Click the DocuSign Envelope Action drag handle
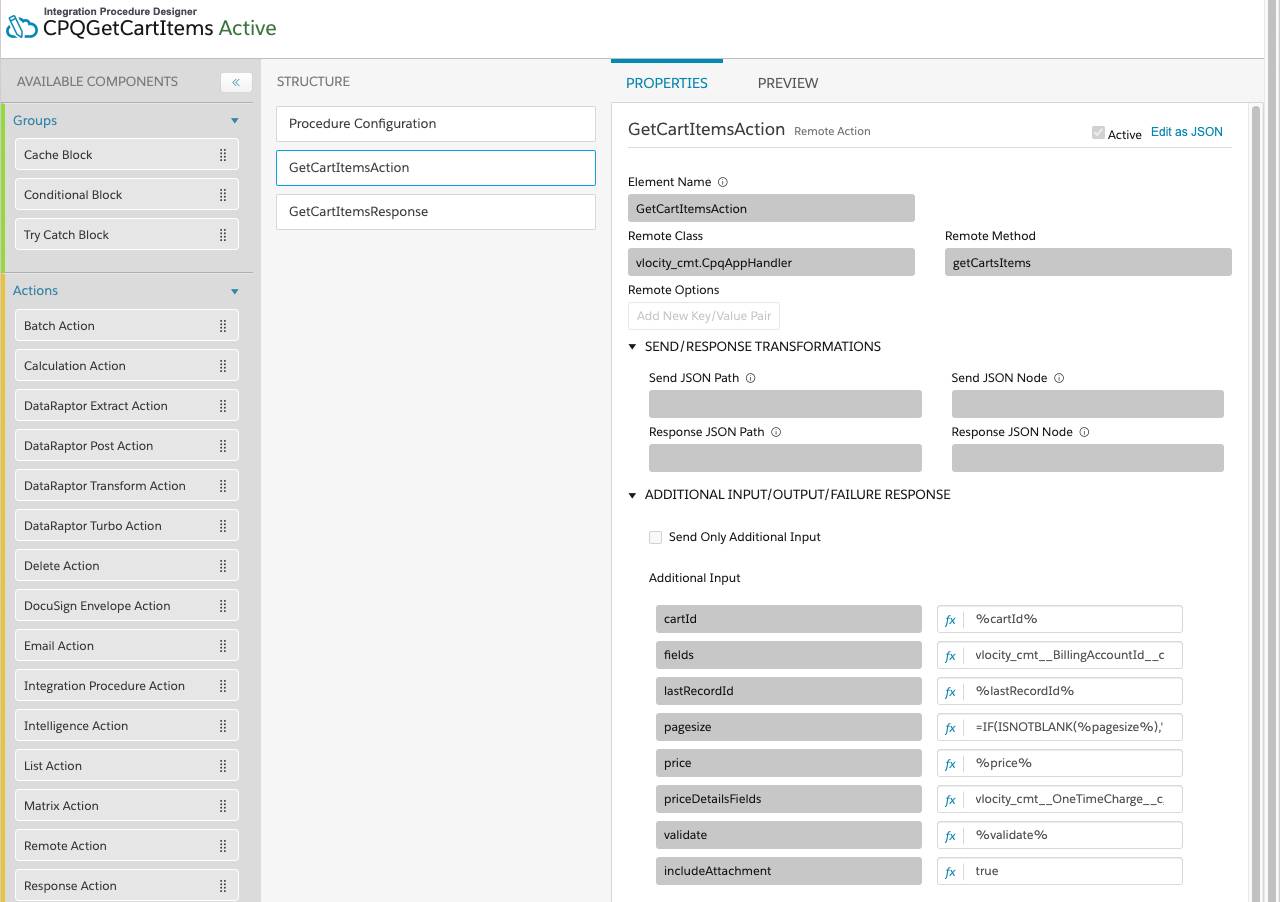The image size is (1280, 902). (223, 606)
